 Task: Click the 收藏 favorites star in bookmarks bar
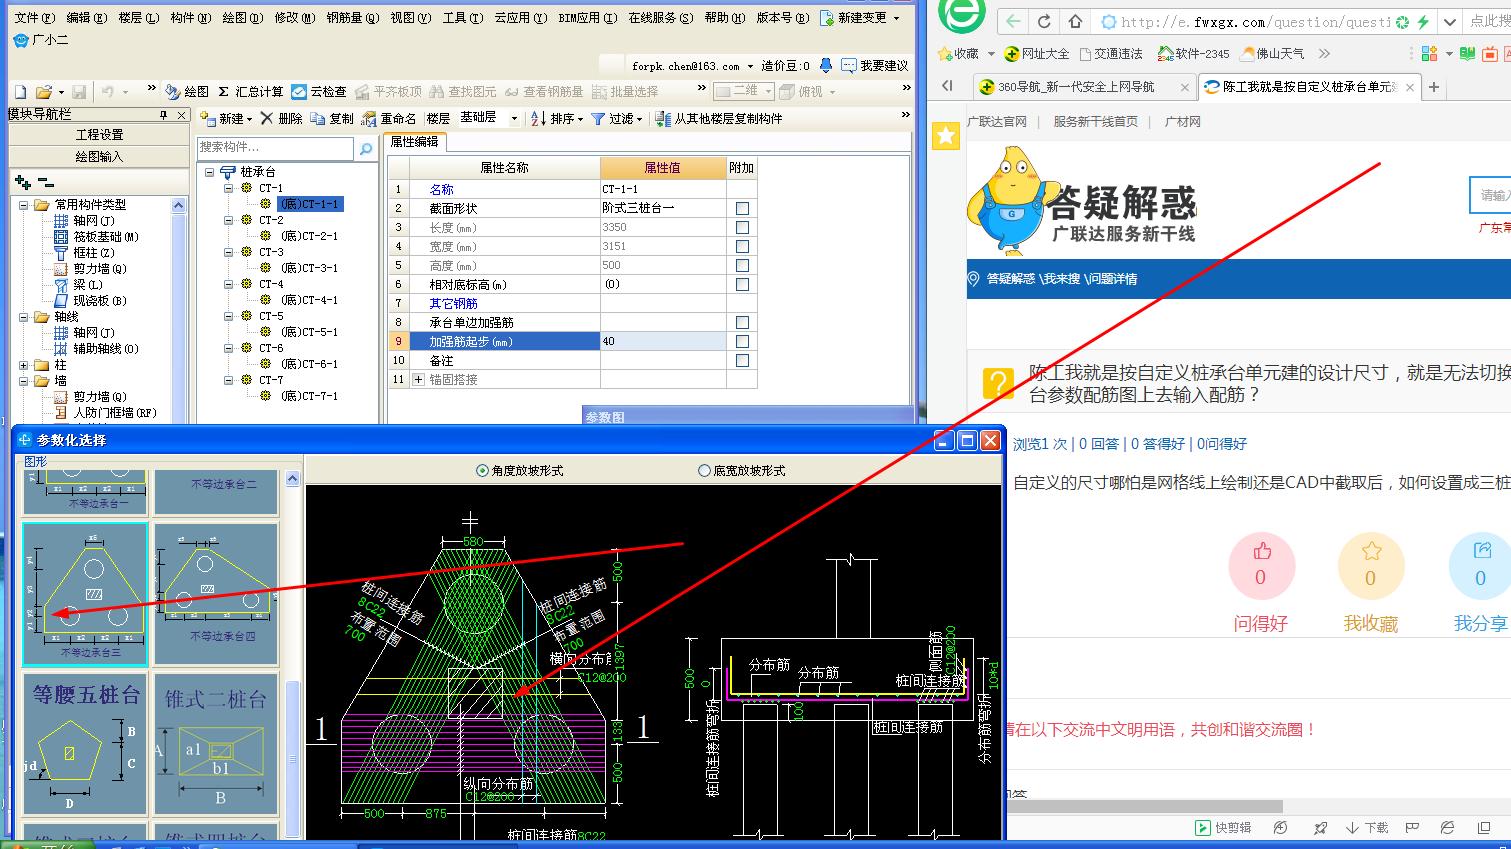(958, 53)
